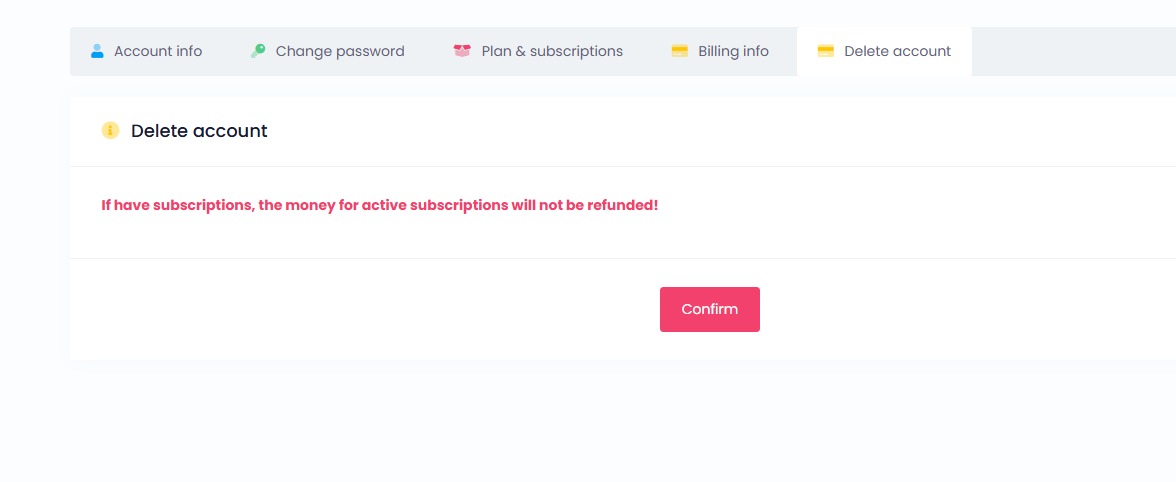1176x482 pixels.
Task: Click the 'Change password' tab text
Action: (340, 51)
